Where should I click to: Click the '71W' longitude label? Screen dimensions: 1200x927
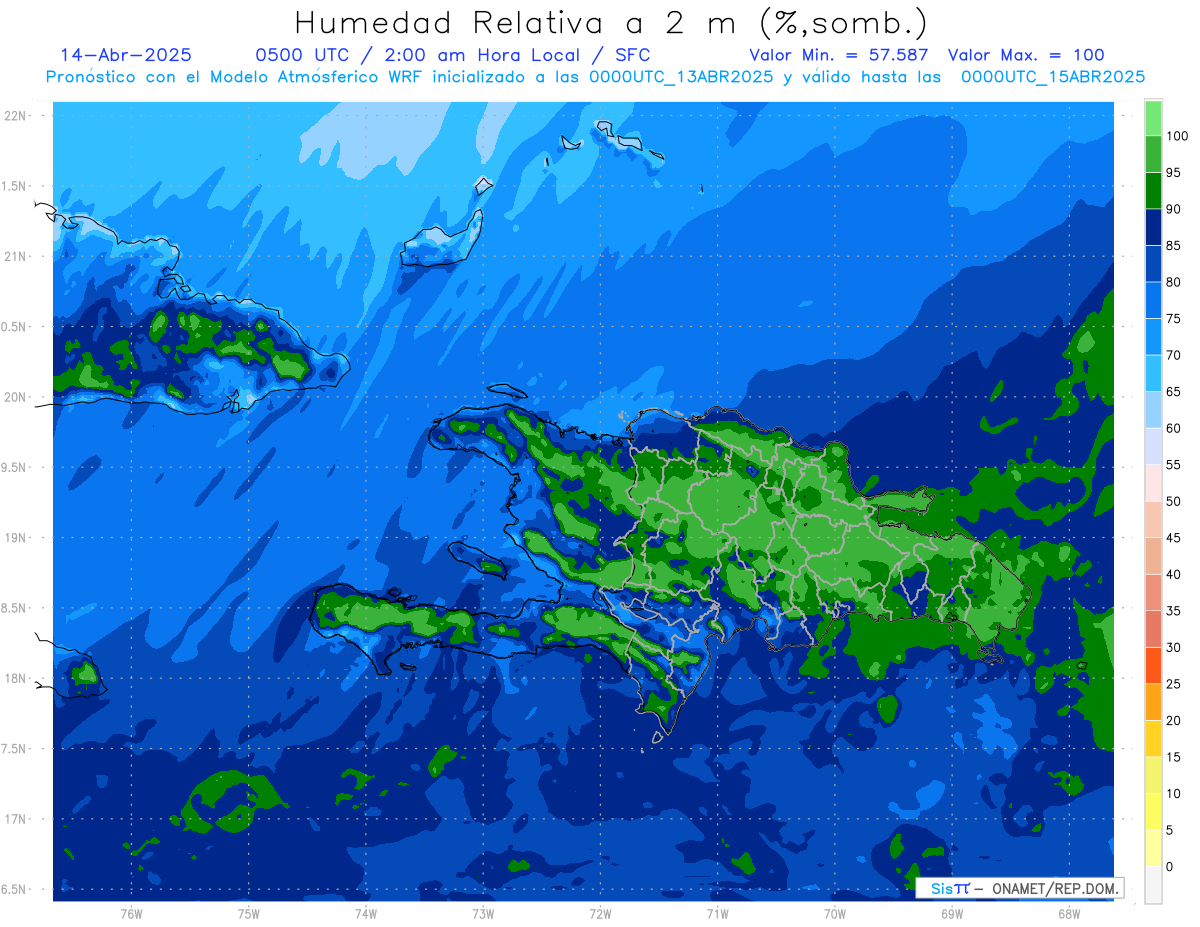tap(717, 914)
